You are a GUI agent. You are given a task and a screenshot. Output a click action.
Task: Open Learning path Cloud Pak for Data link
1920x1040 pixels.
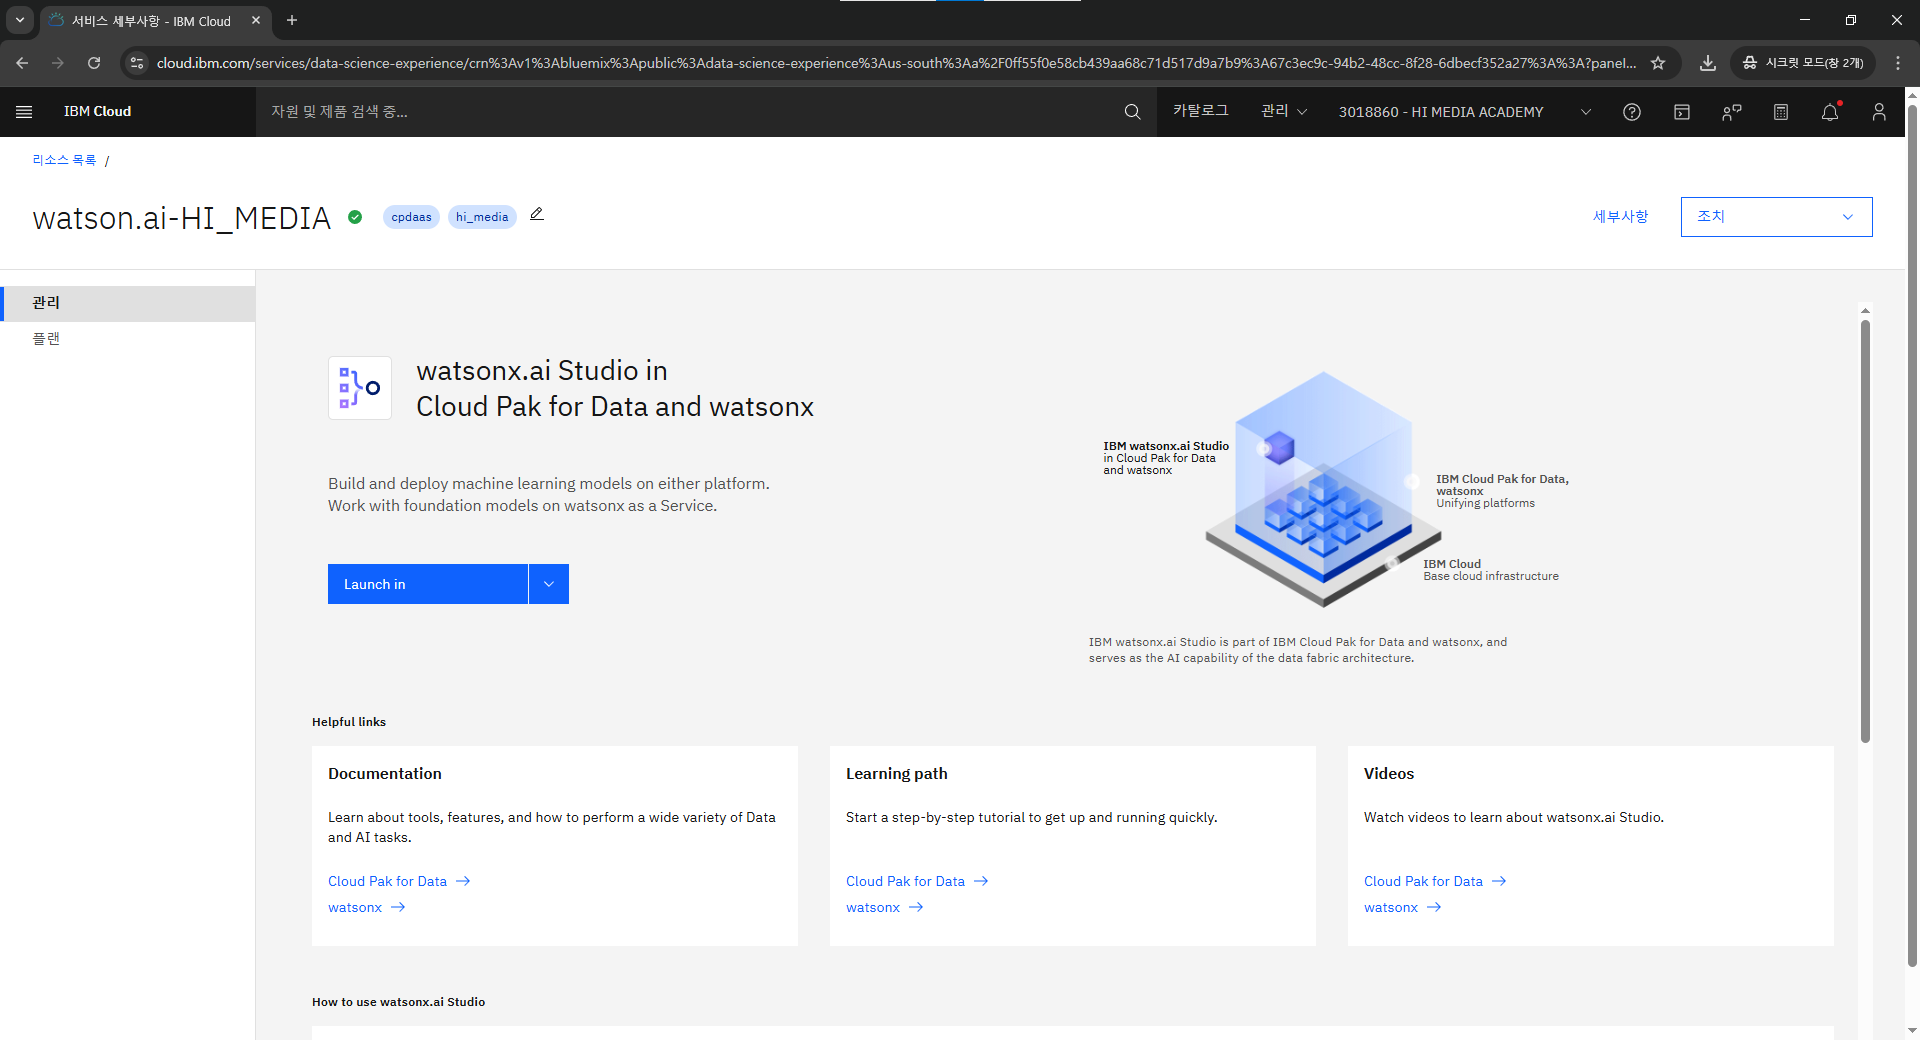[917, 881]
